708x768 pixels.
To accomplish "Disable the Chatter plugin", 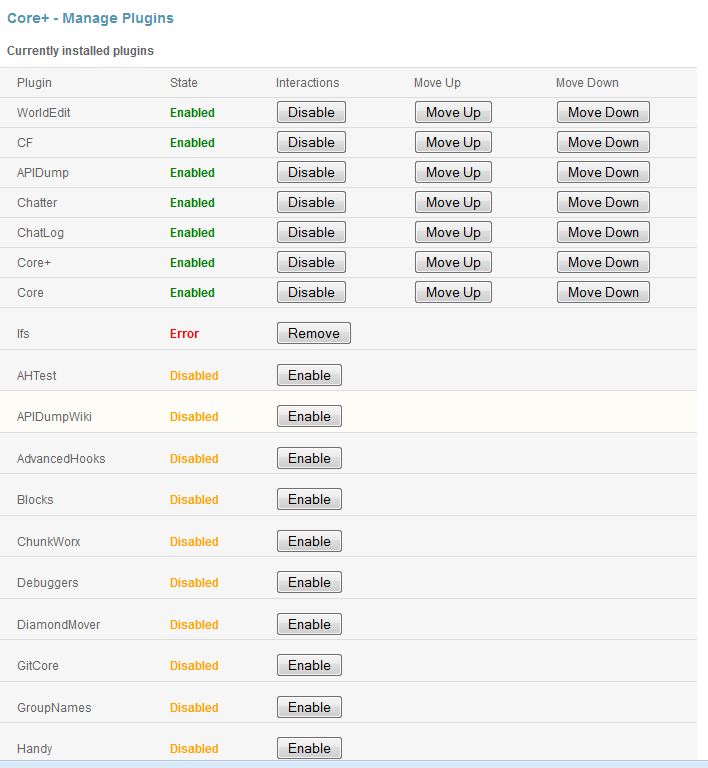I will click(311, 203).
